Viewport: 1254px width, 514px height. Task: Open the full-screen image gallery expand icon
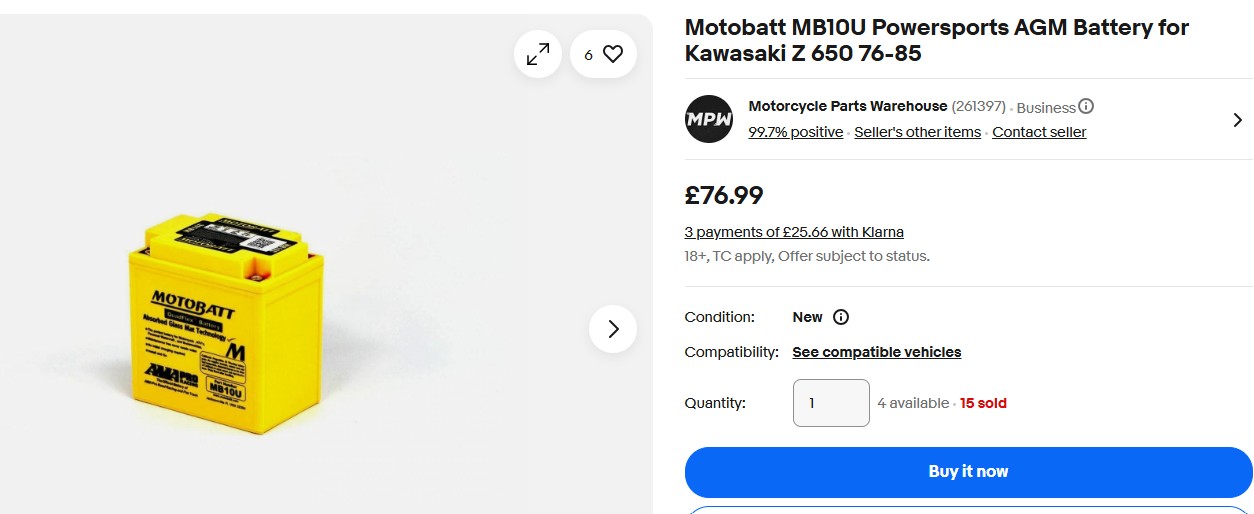(538, 54)
